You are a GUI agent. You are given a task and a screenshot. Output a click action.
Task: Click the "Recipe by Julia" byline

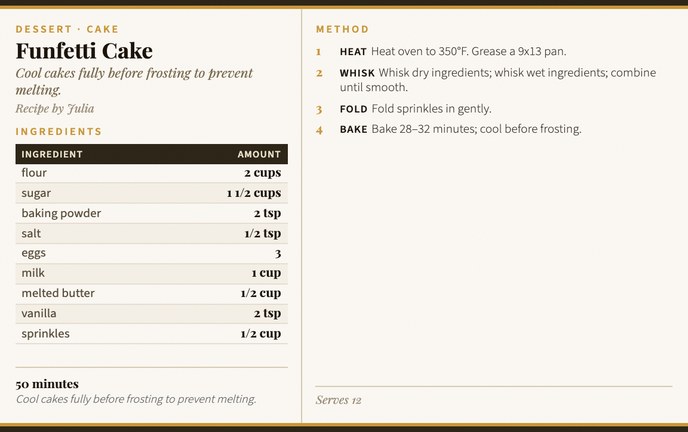pyautogui.click(x=55, y=108)
